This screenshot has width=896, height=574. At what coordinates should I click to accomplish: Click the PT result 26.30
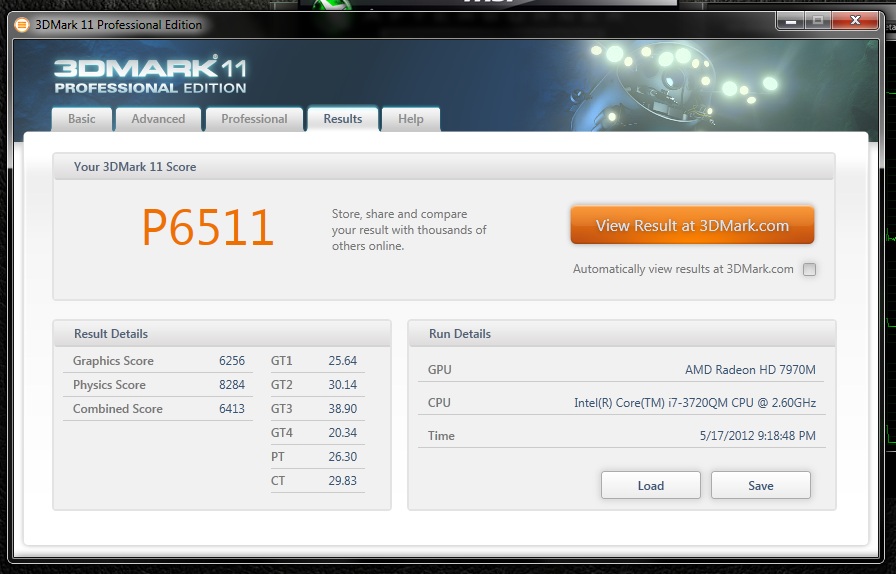343,457
